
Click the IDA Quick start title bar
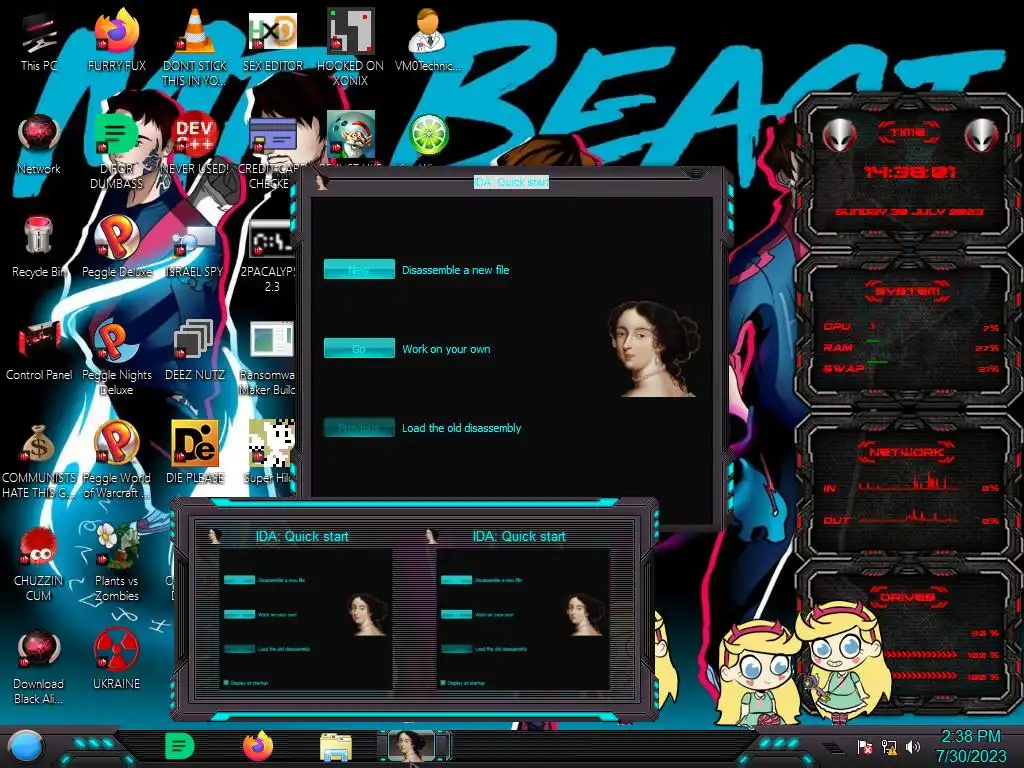tap(511, 182)
